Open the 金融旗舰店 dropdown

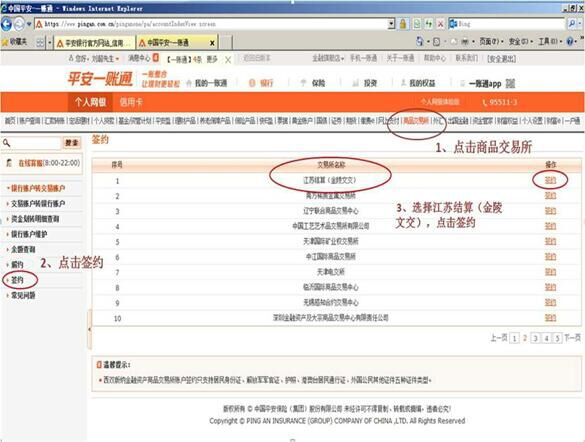coord(328,58)
